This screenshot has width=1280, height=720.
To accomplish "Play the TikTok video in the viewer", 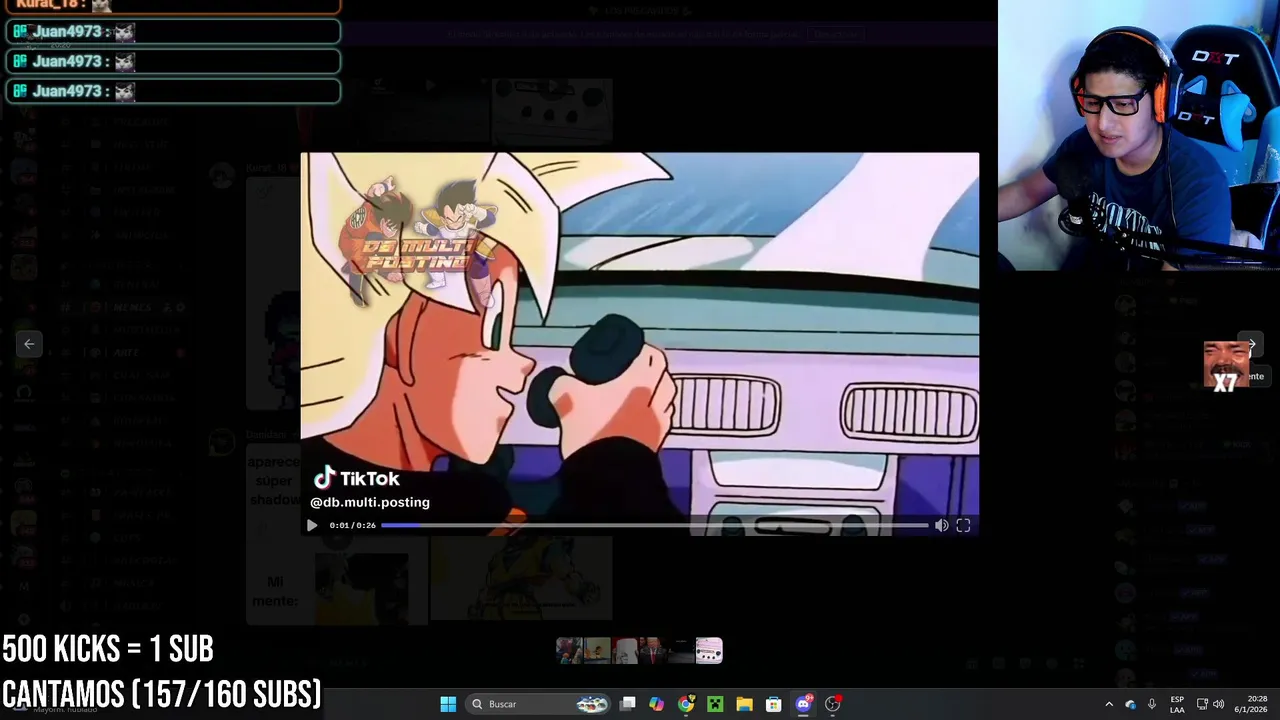I will tap(312, 525).
